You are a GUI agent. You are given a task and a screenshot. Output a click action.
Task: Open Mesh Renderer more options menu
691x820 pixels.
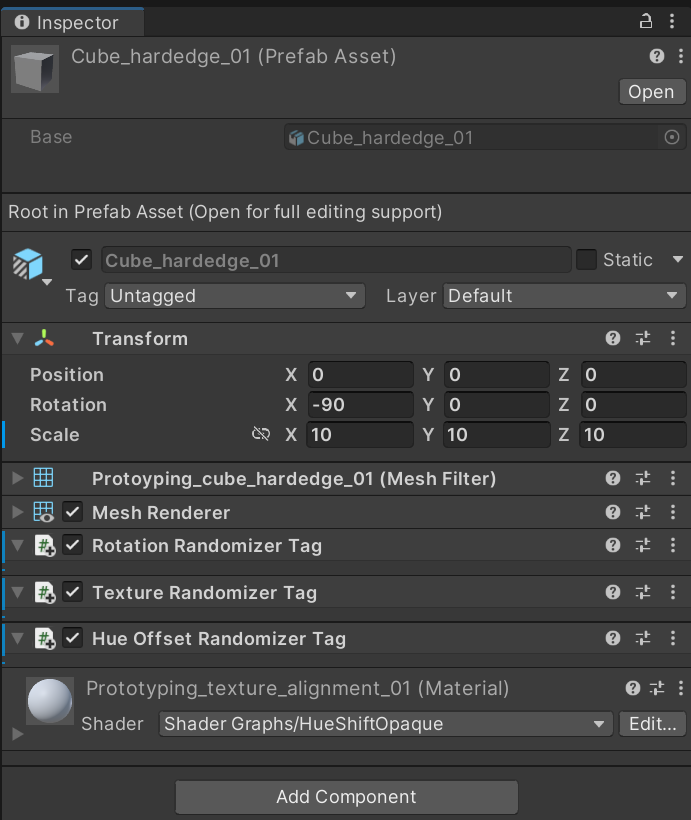tap(673, 513)
